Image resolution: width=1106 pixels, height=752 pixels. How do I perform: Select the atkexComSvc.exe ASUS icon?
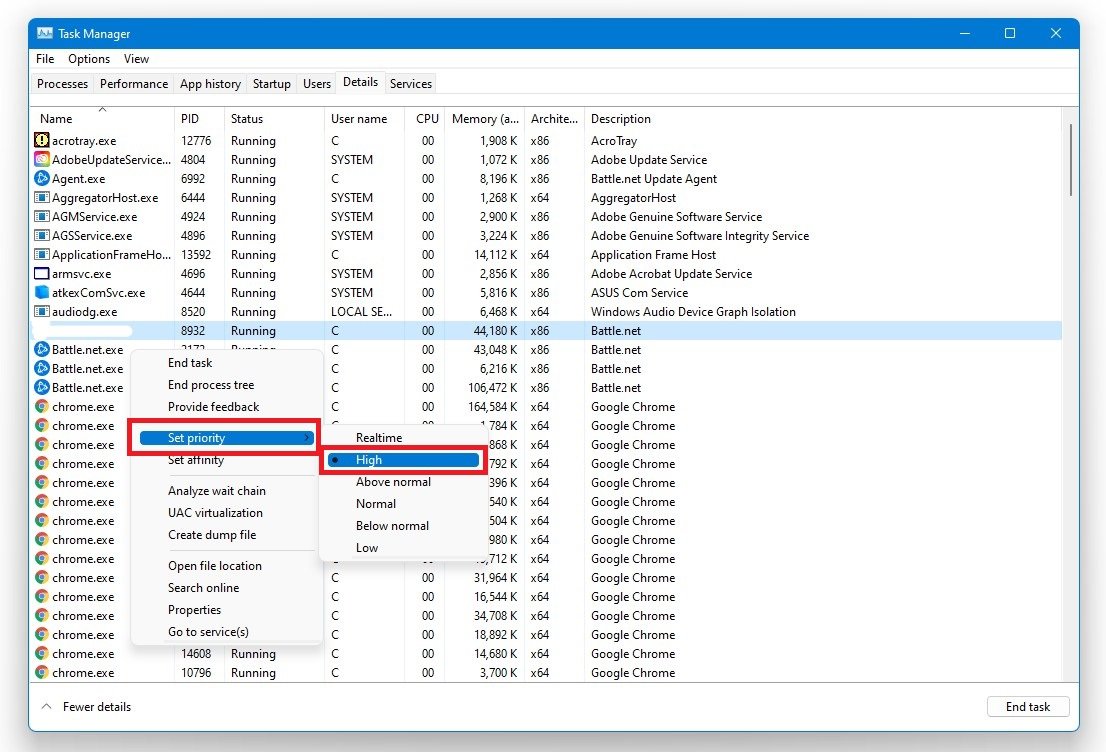[x=42, y=293]
